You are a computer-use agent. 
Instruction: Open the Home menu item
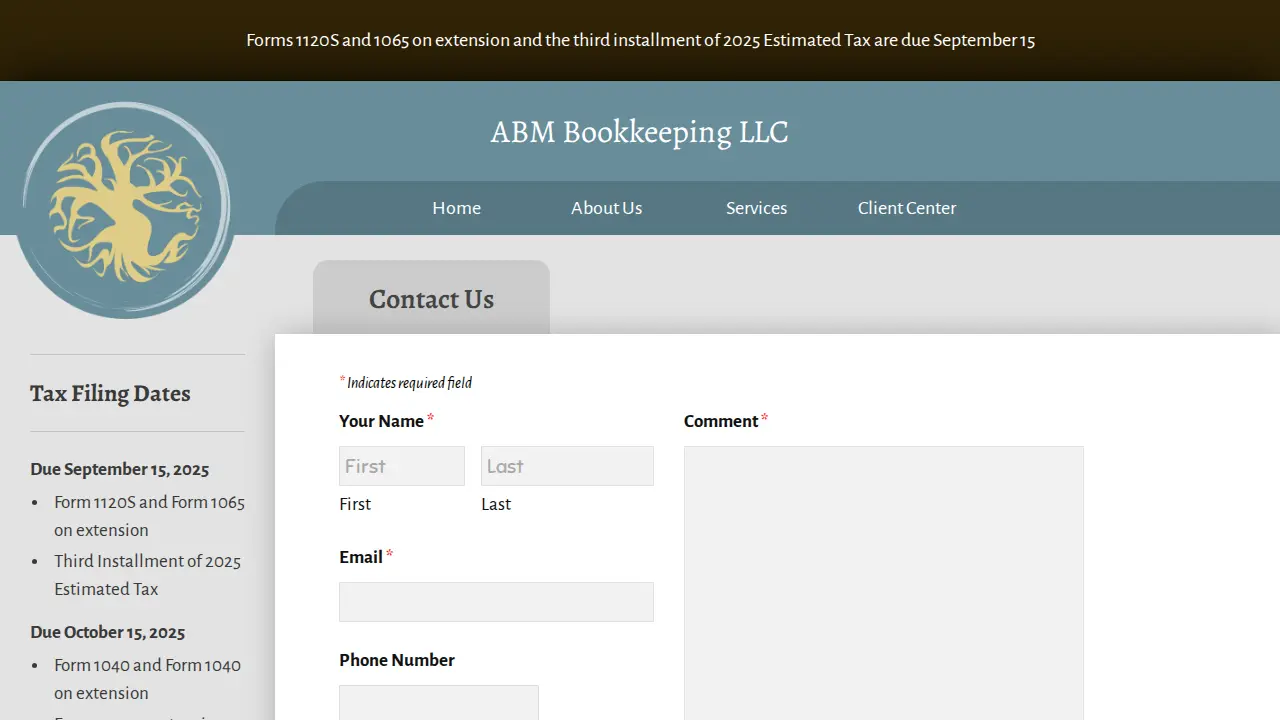click(x=456, y=208)
